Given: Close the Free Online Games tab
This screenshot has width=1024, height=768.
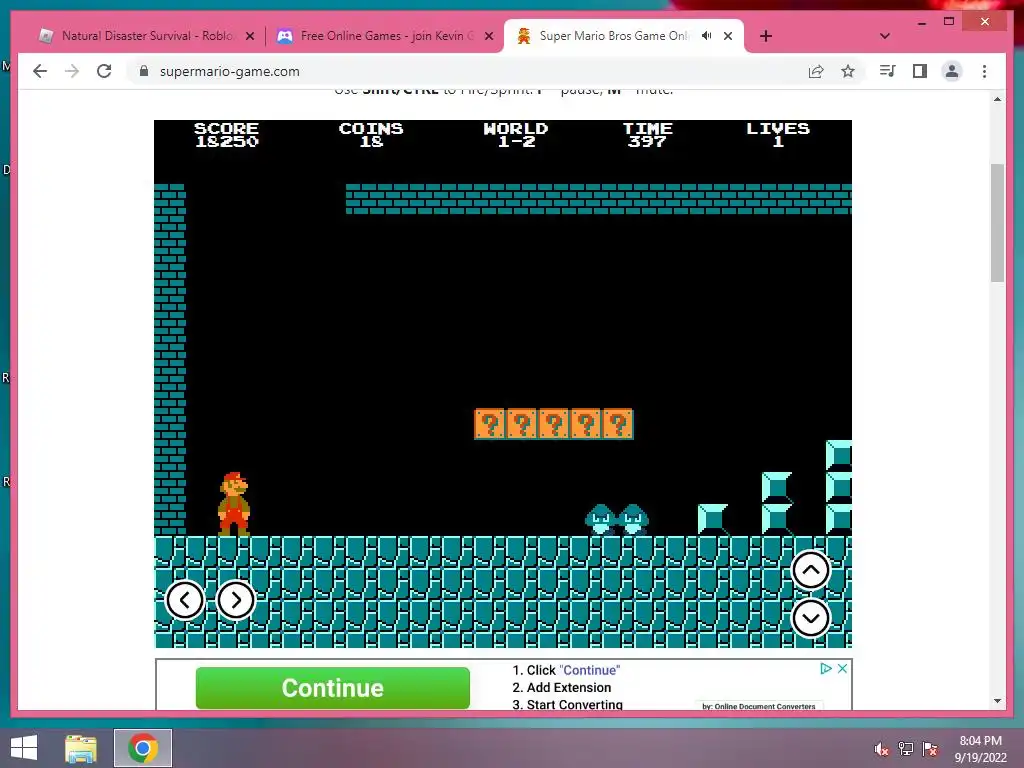Looking at the screenshot, I should coord(488,37).
